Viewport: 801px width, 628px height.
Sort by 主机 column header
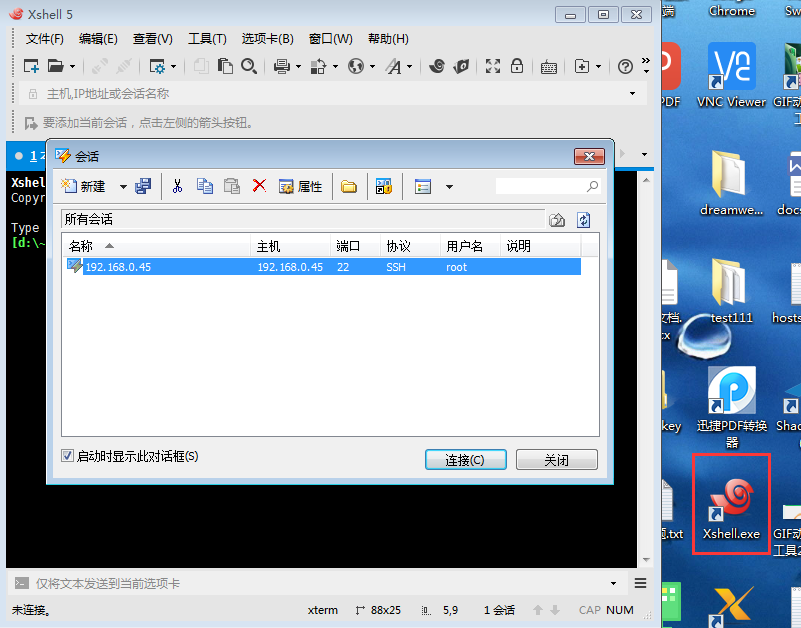(290, 246)
